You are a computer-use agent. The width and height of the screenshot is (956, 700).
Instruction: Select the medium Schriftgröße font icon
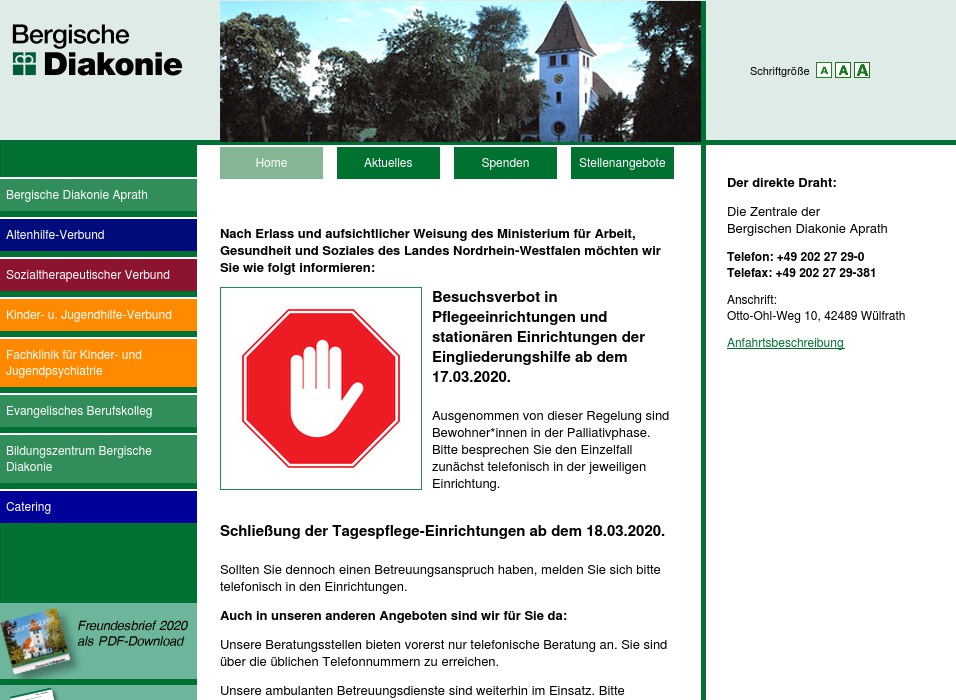842,70
